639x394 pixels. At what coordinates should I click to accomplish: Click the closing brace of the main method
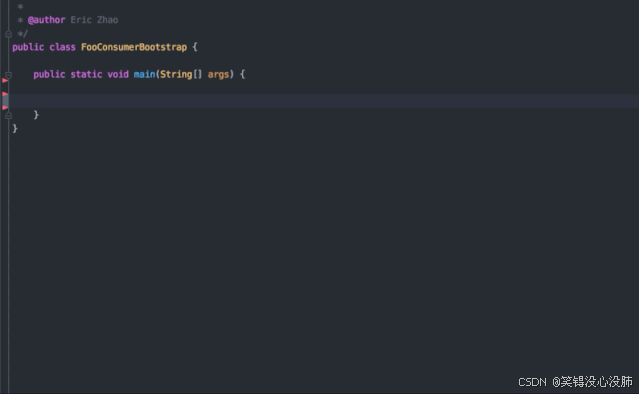tap(36, 115)
